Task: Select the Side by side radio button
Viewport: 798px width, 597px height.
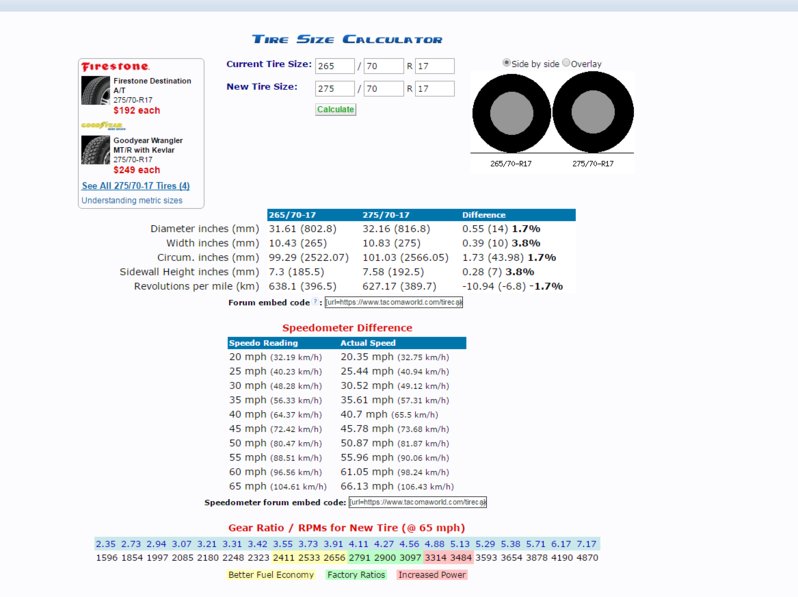Action: coord(506,63)
